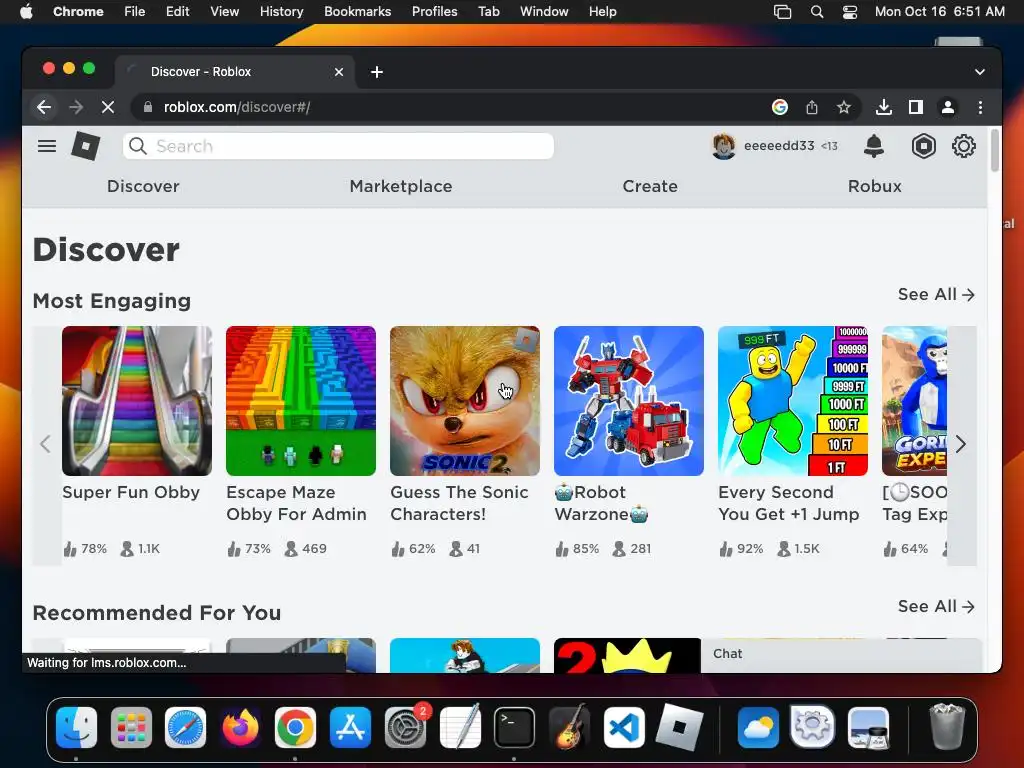Click the page vertical scrollbar
The image size is (1024, 768).
coord(995,150)
